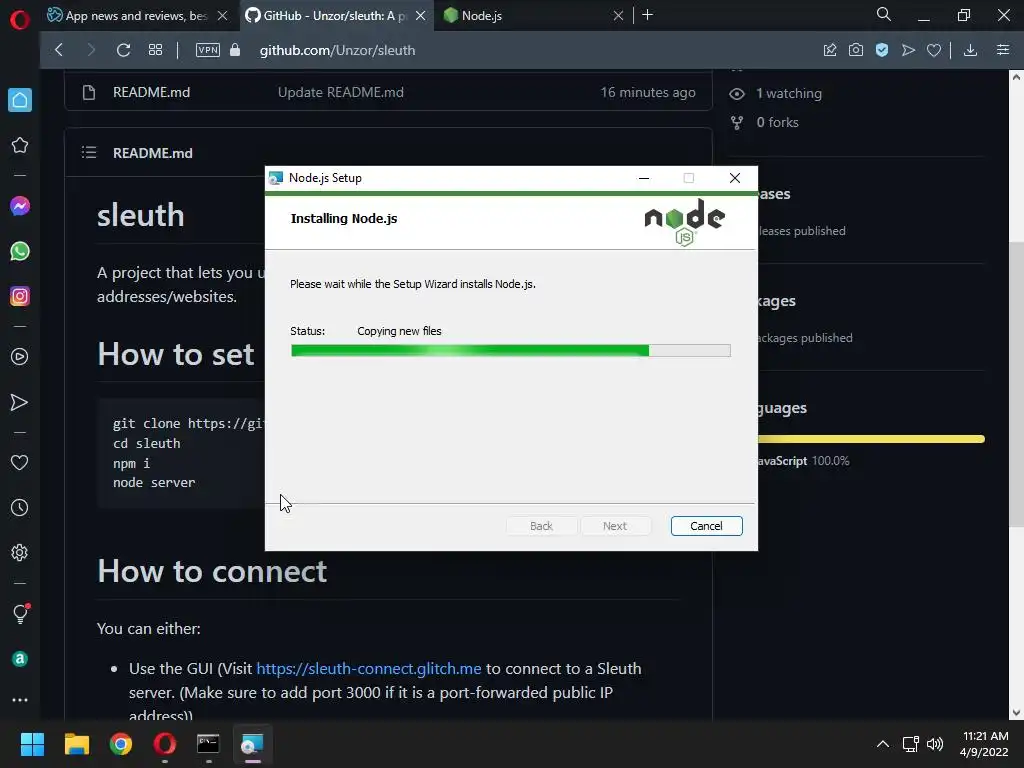Open the ad blocker shield icon
1024x768 pixels.
click(x=882, y=50)
